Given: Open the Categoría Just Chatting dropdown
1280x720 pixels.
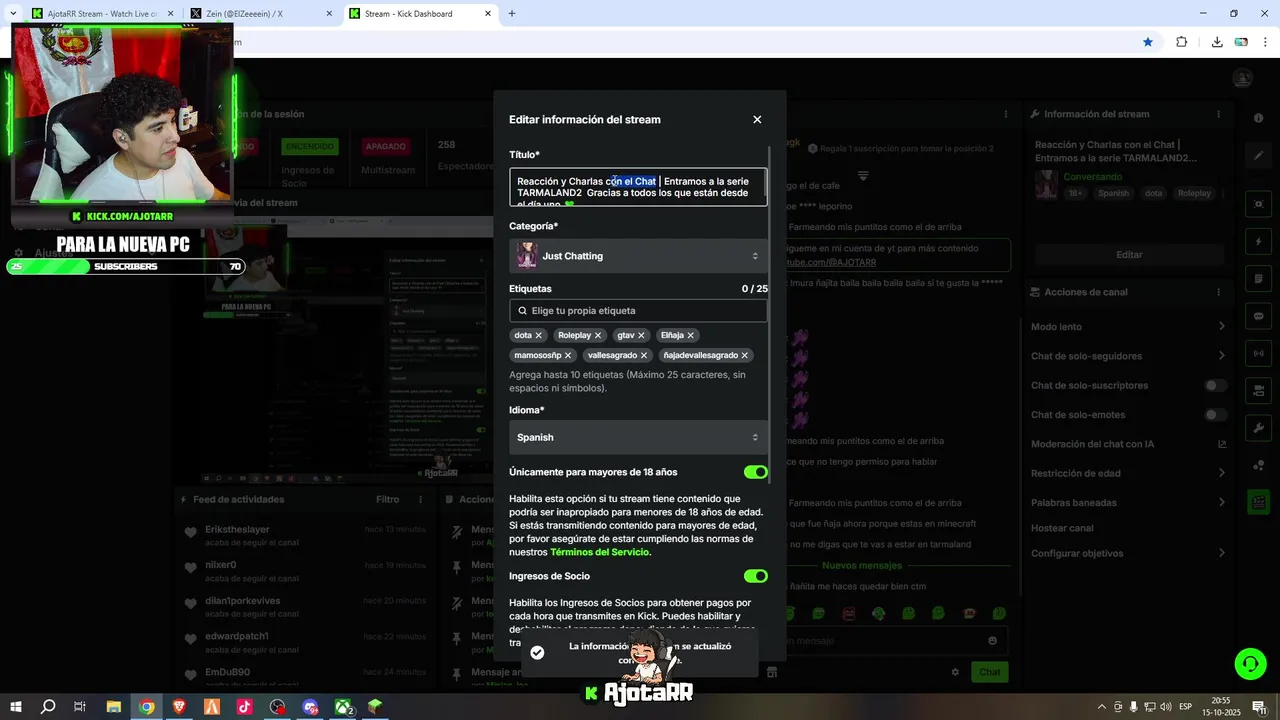Looking at the screenshot, I should click(638, 256).
